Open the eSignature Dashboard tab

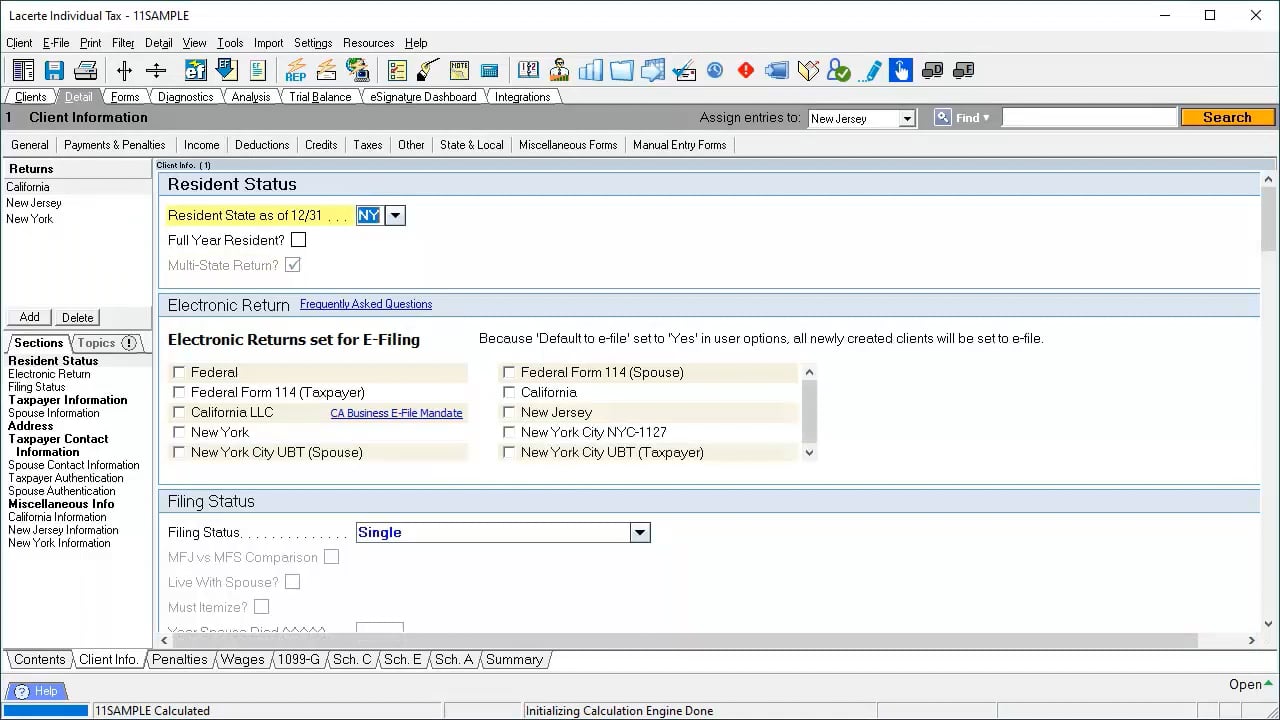pos(423,97)
